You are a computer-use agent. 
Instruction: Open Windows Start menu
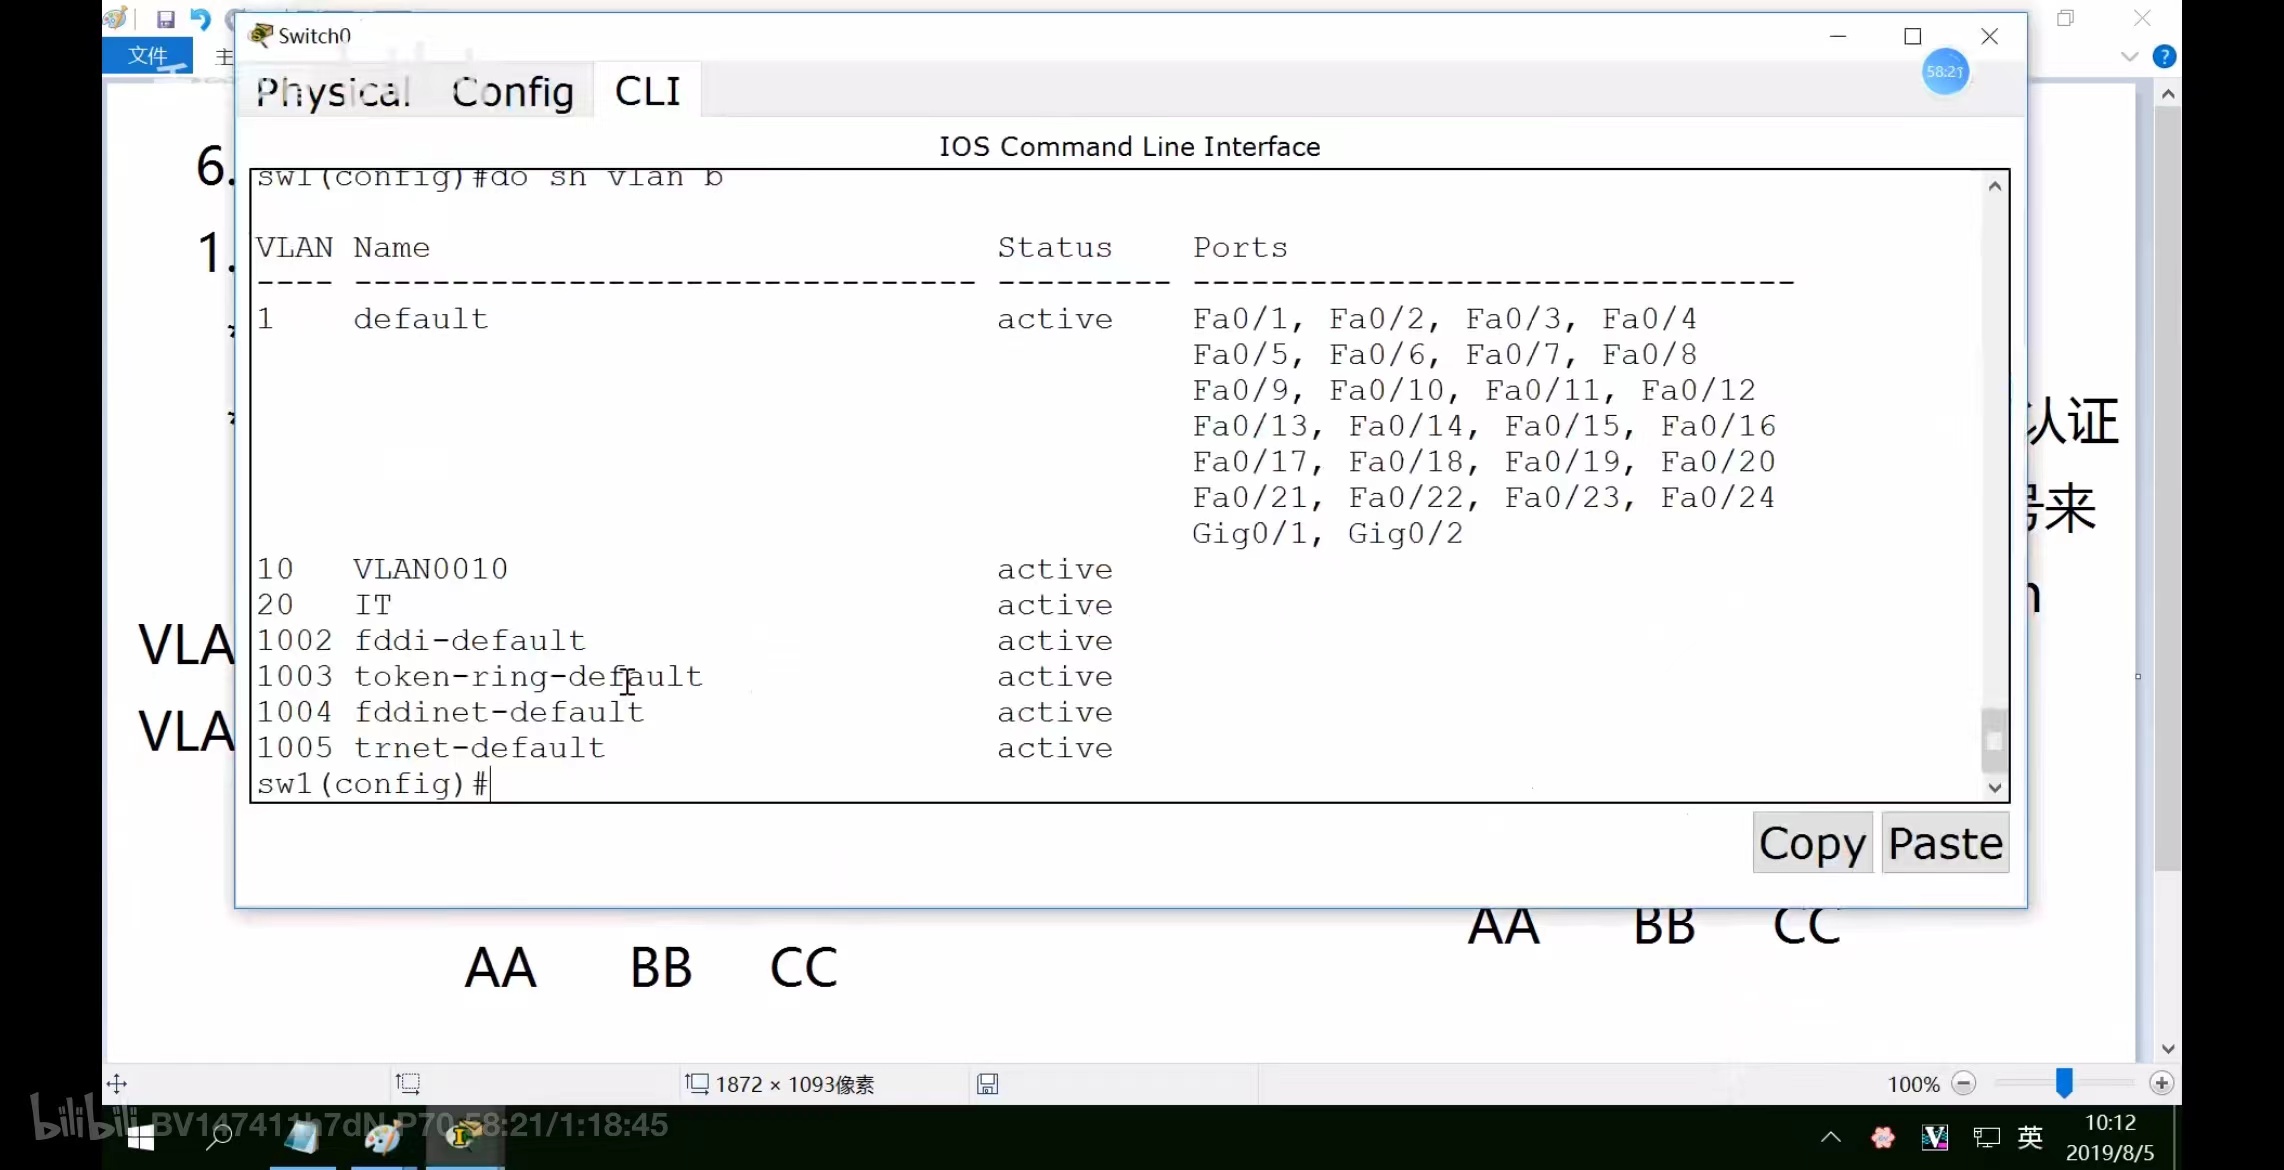point(140,1138)
